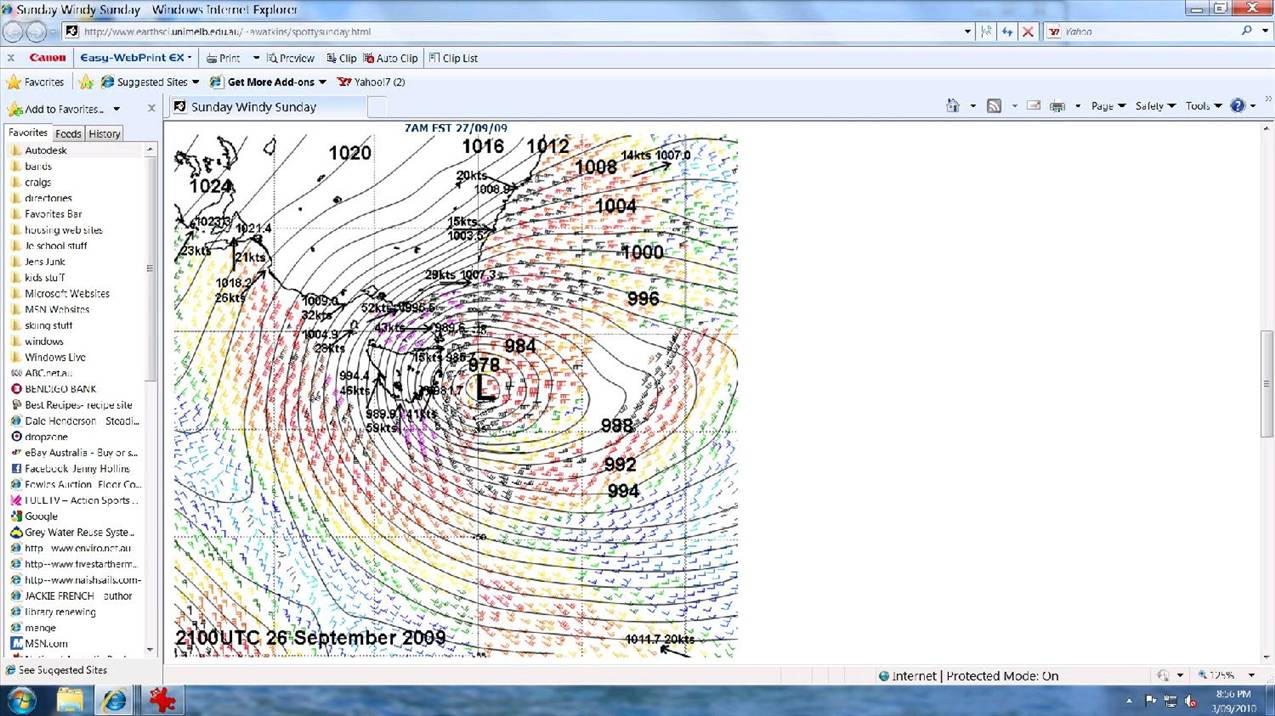This screenshot has height=716, width=1275.
Task: Open the Add to Favorites dropdown arrow
Action: 116,109
